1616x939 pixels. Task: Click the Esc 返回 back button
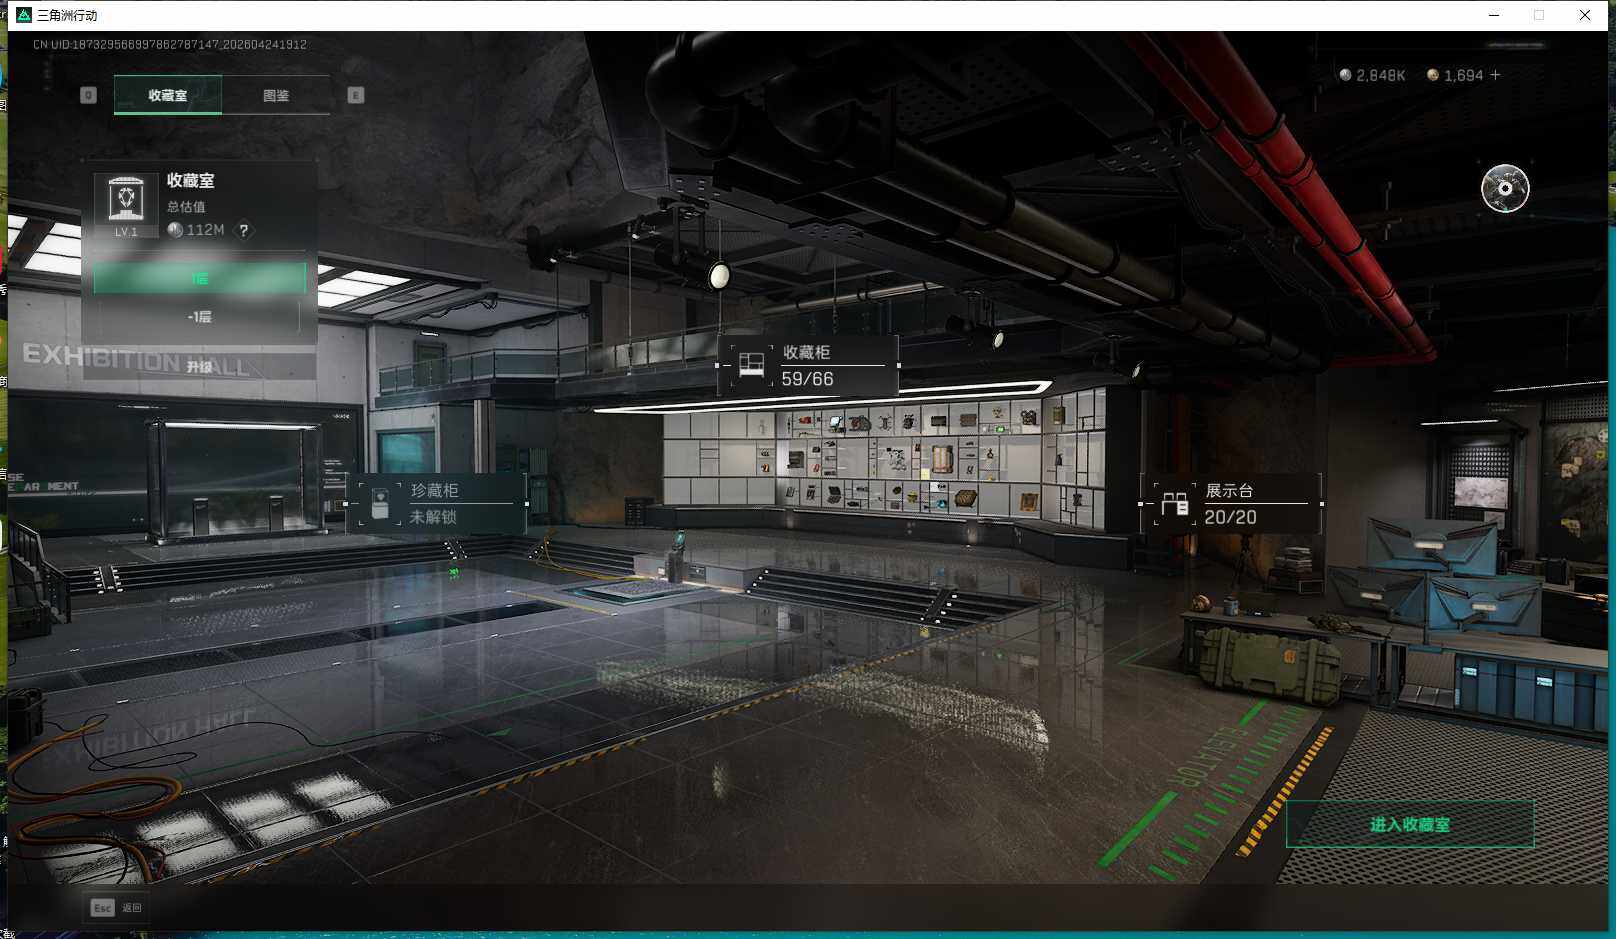pos(117,907)
